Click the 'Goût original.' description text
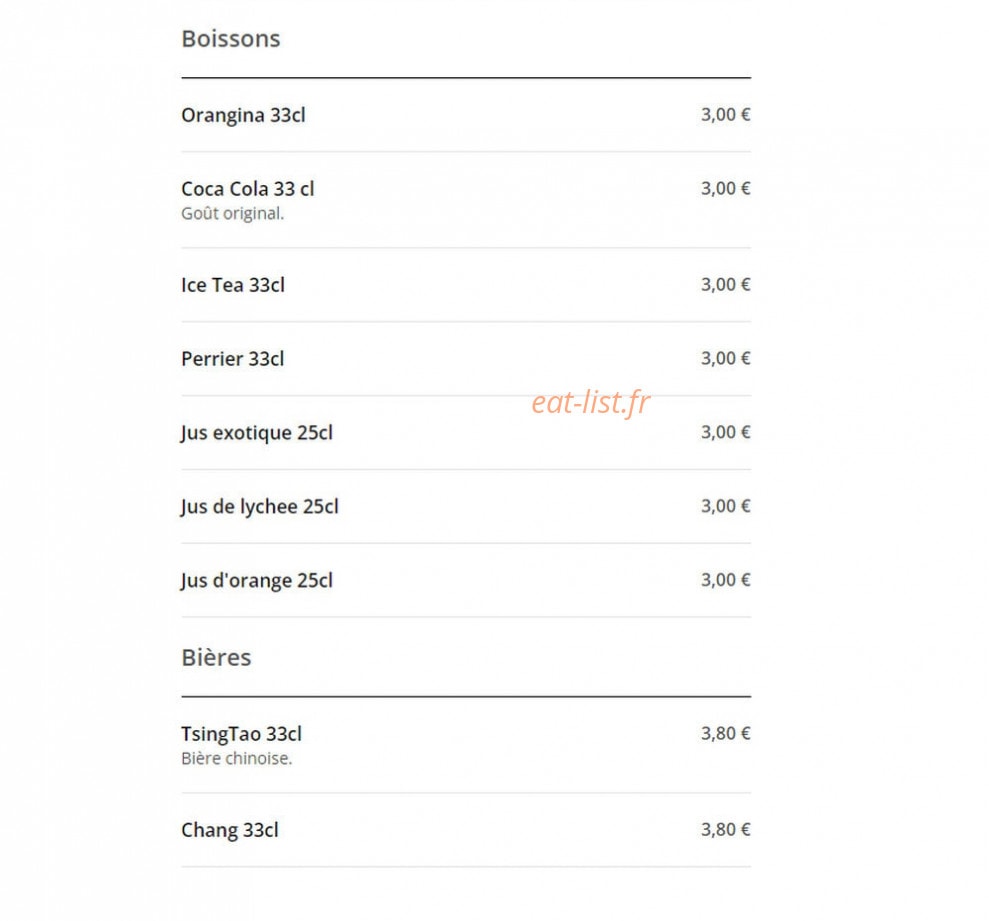Viewport: 989px width, 921px height. 233,214
